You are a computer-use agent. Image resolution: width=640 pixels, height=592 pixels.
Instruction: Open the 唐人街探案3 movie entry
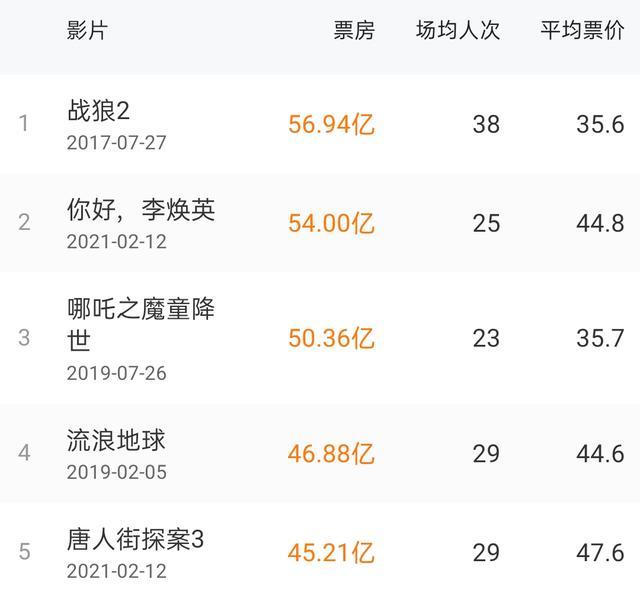pyautogui.click(x=135, y=540)
